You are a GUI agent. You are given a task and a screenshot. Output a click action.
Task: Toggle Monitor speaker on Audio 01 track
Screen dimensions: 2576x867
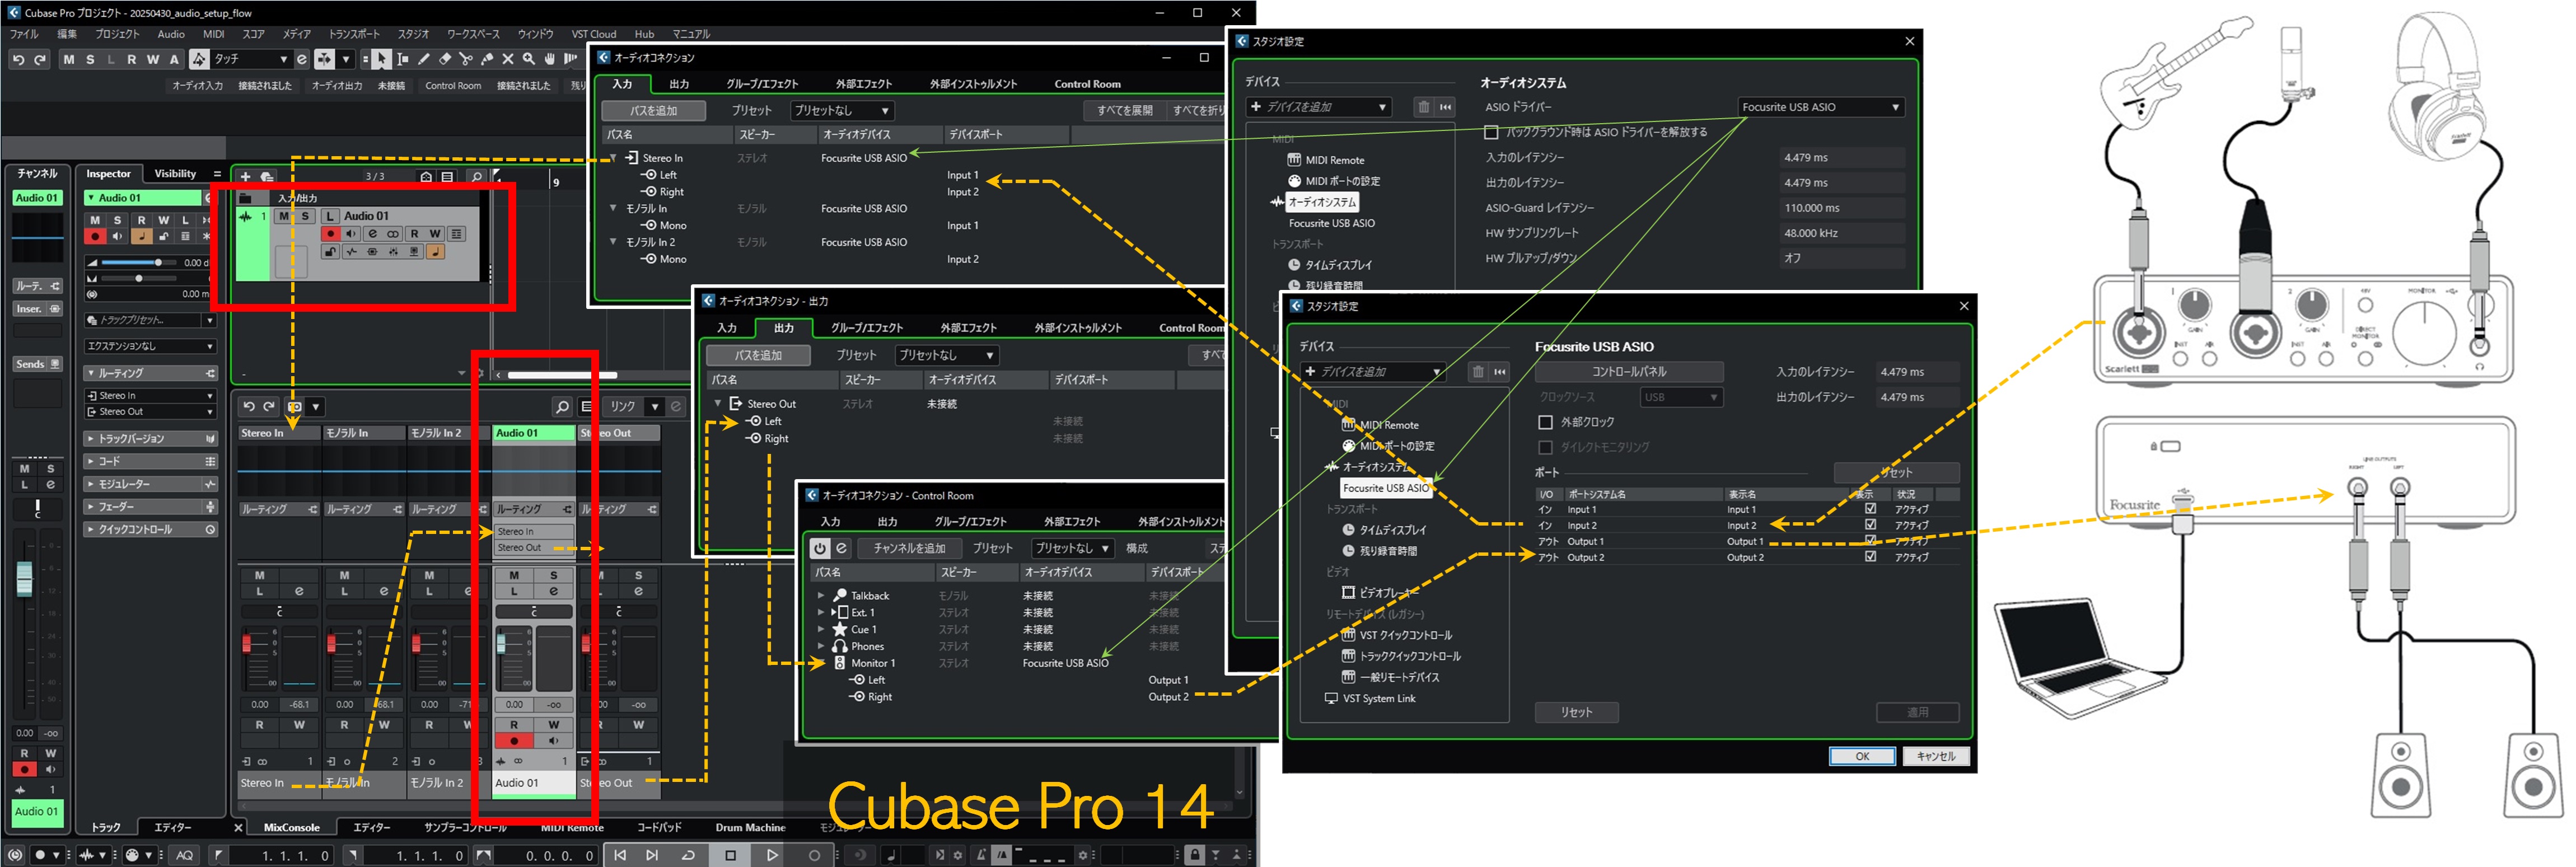351,234
